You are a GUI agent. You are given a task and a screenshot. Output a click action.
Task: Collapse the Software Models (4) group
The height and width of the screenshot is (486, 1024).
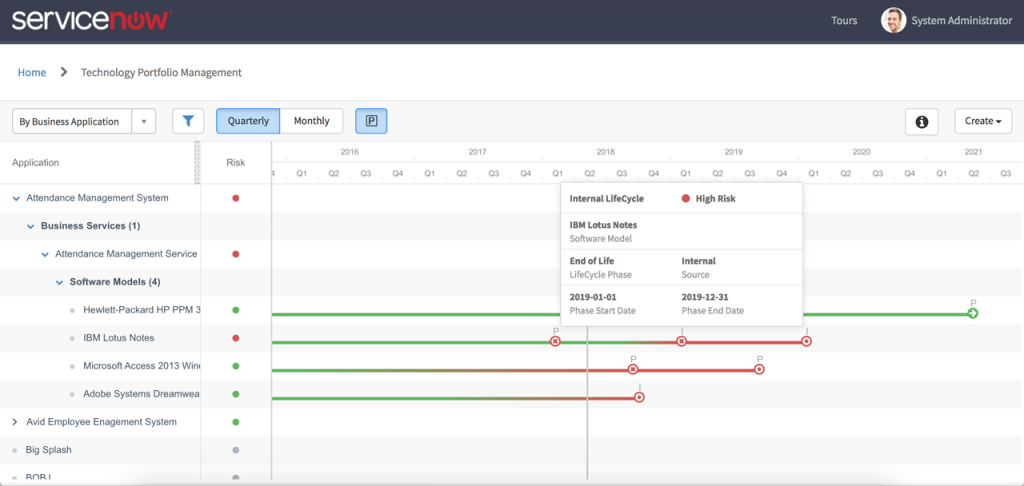pos(59,282)
